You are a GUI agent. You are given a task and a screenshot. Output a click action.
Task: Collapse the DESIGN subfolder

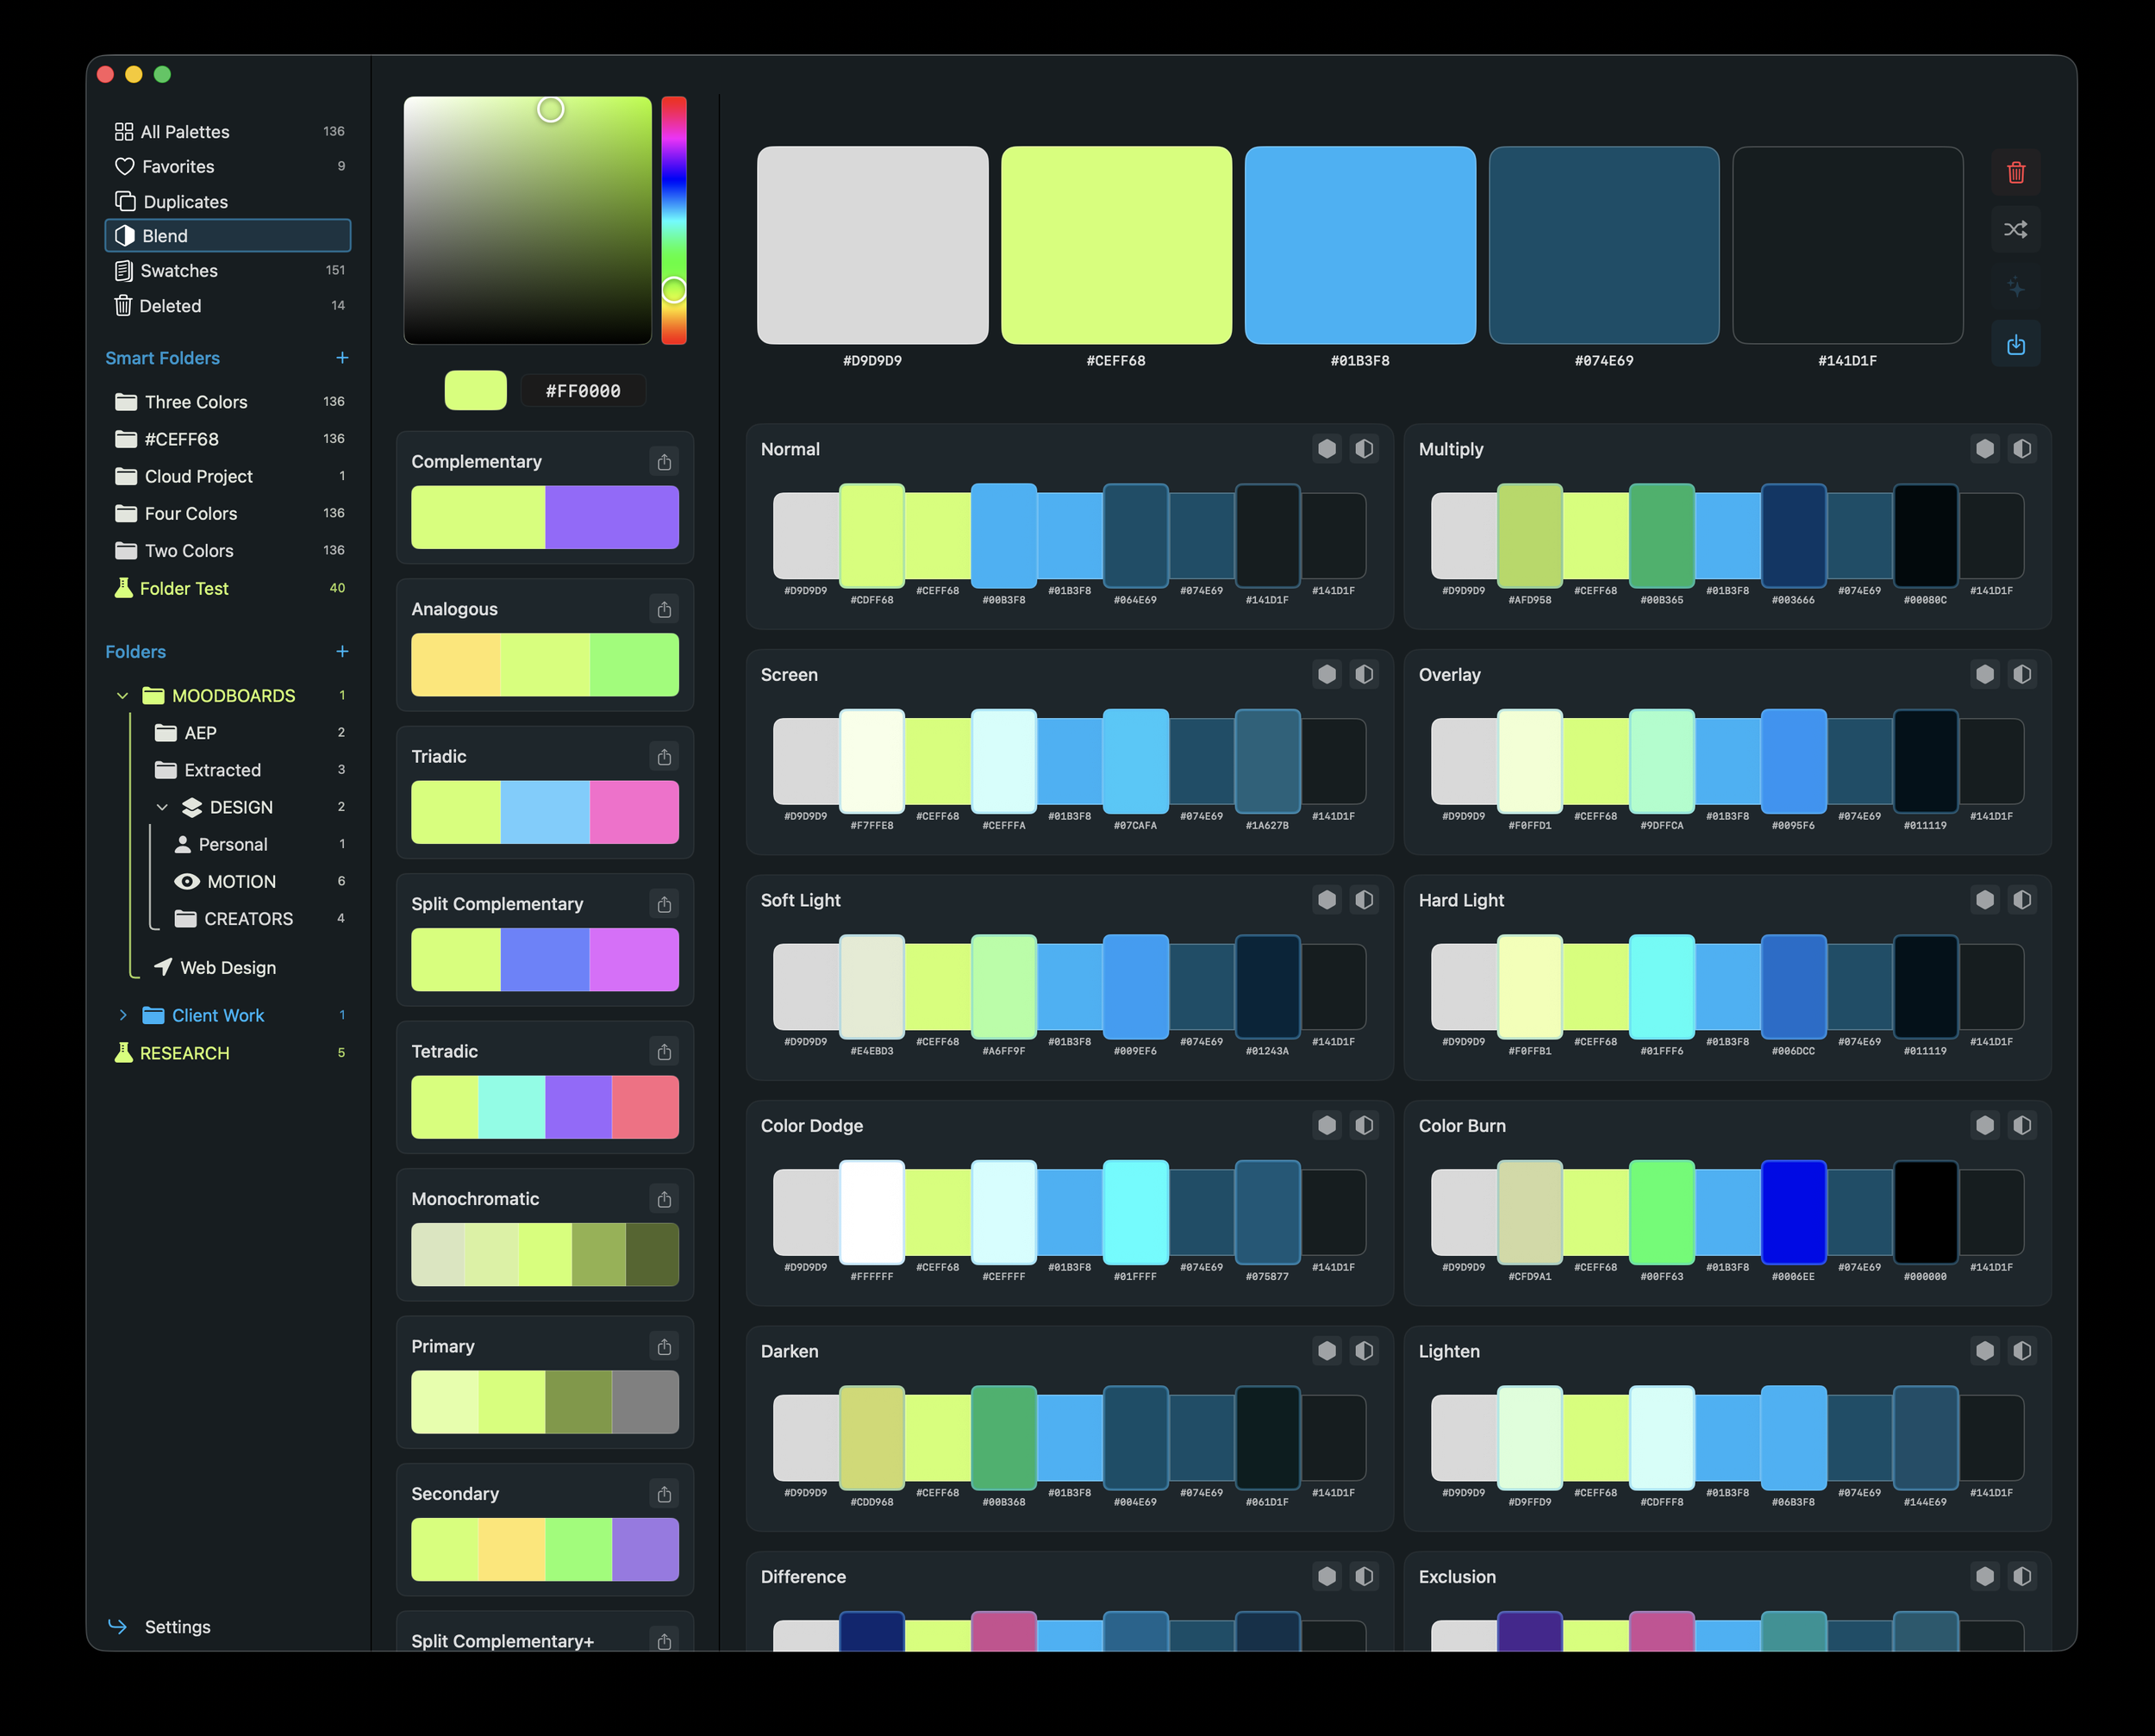(x=162, y=808)
